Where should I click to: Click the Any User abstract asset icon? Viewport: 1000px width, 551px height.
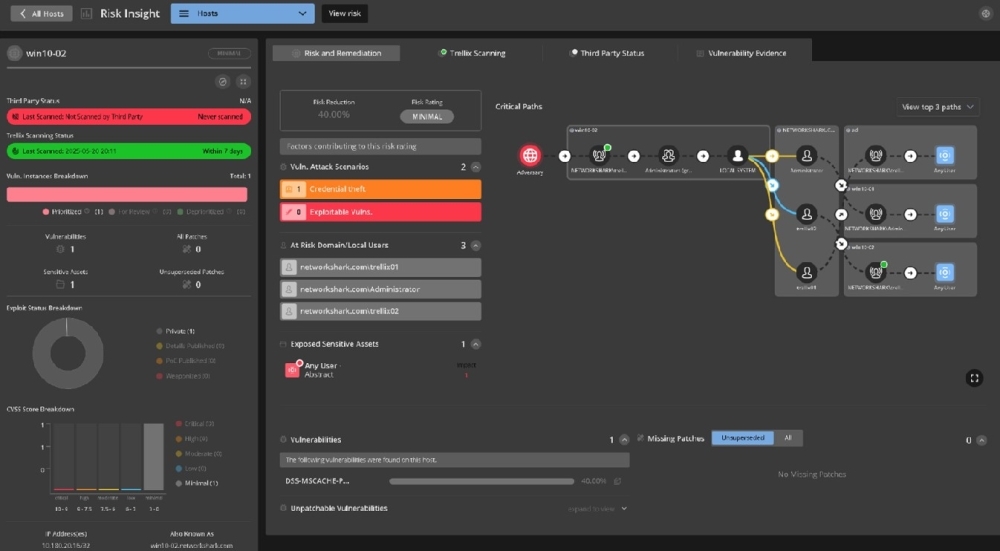click(292, 369)
